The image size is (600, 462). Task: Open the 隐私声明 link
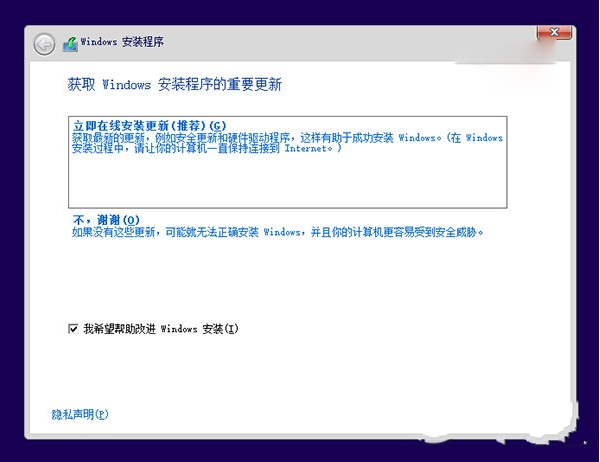(x=80, y=414)
